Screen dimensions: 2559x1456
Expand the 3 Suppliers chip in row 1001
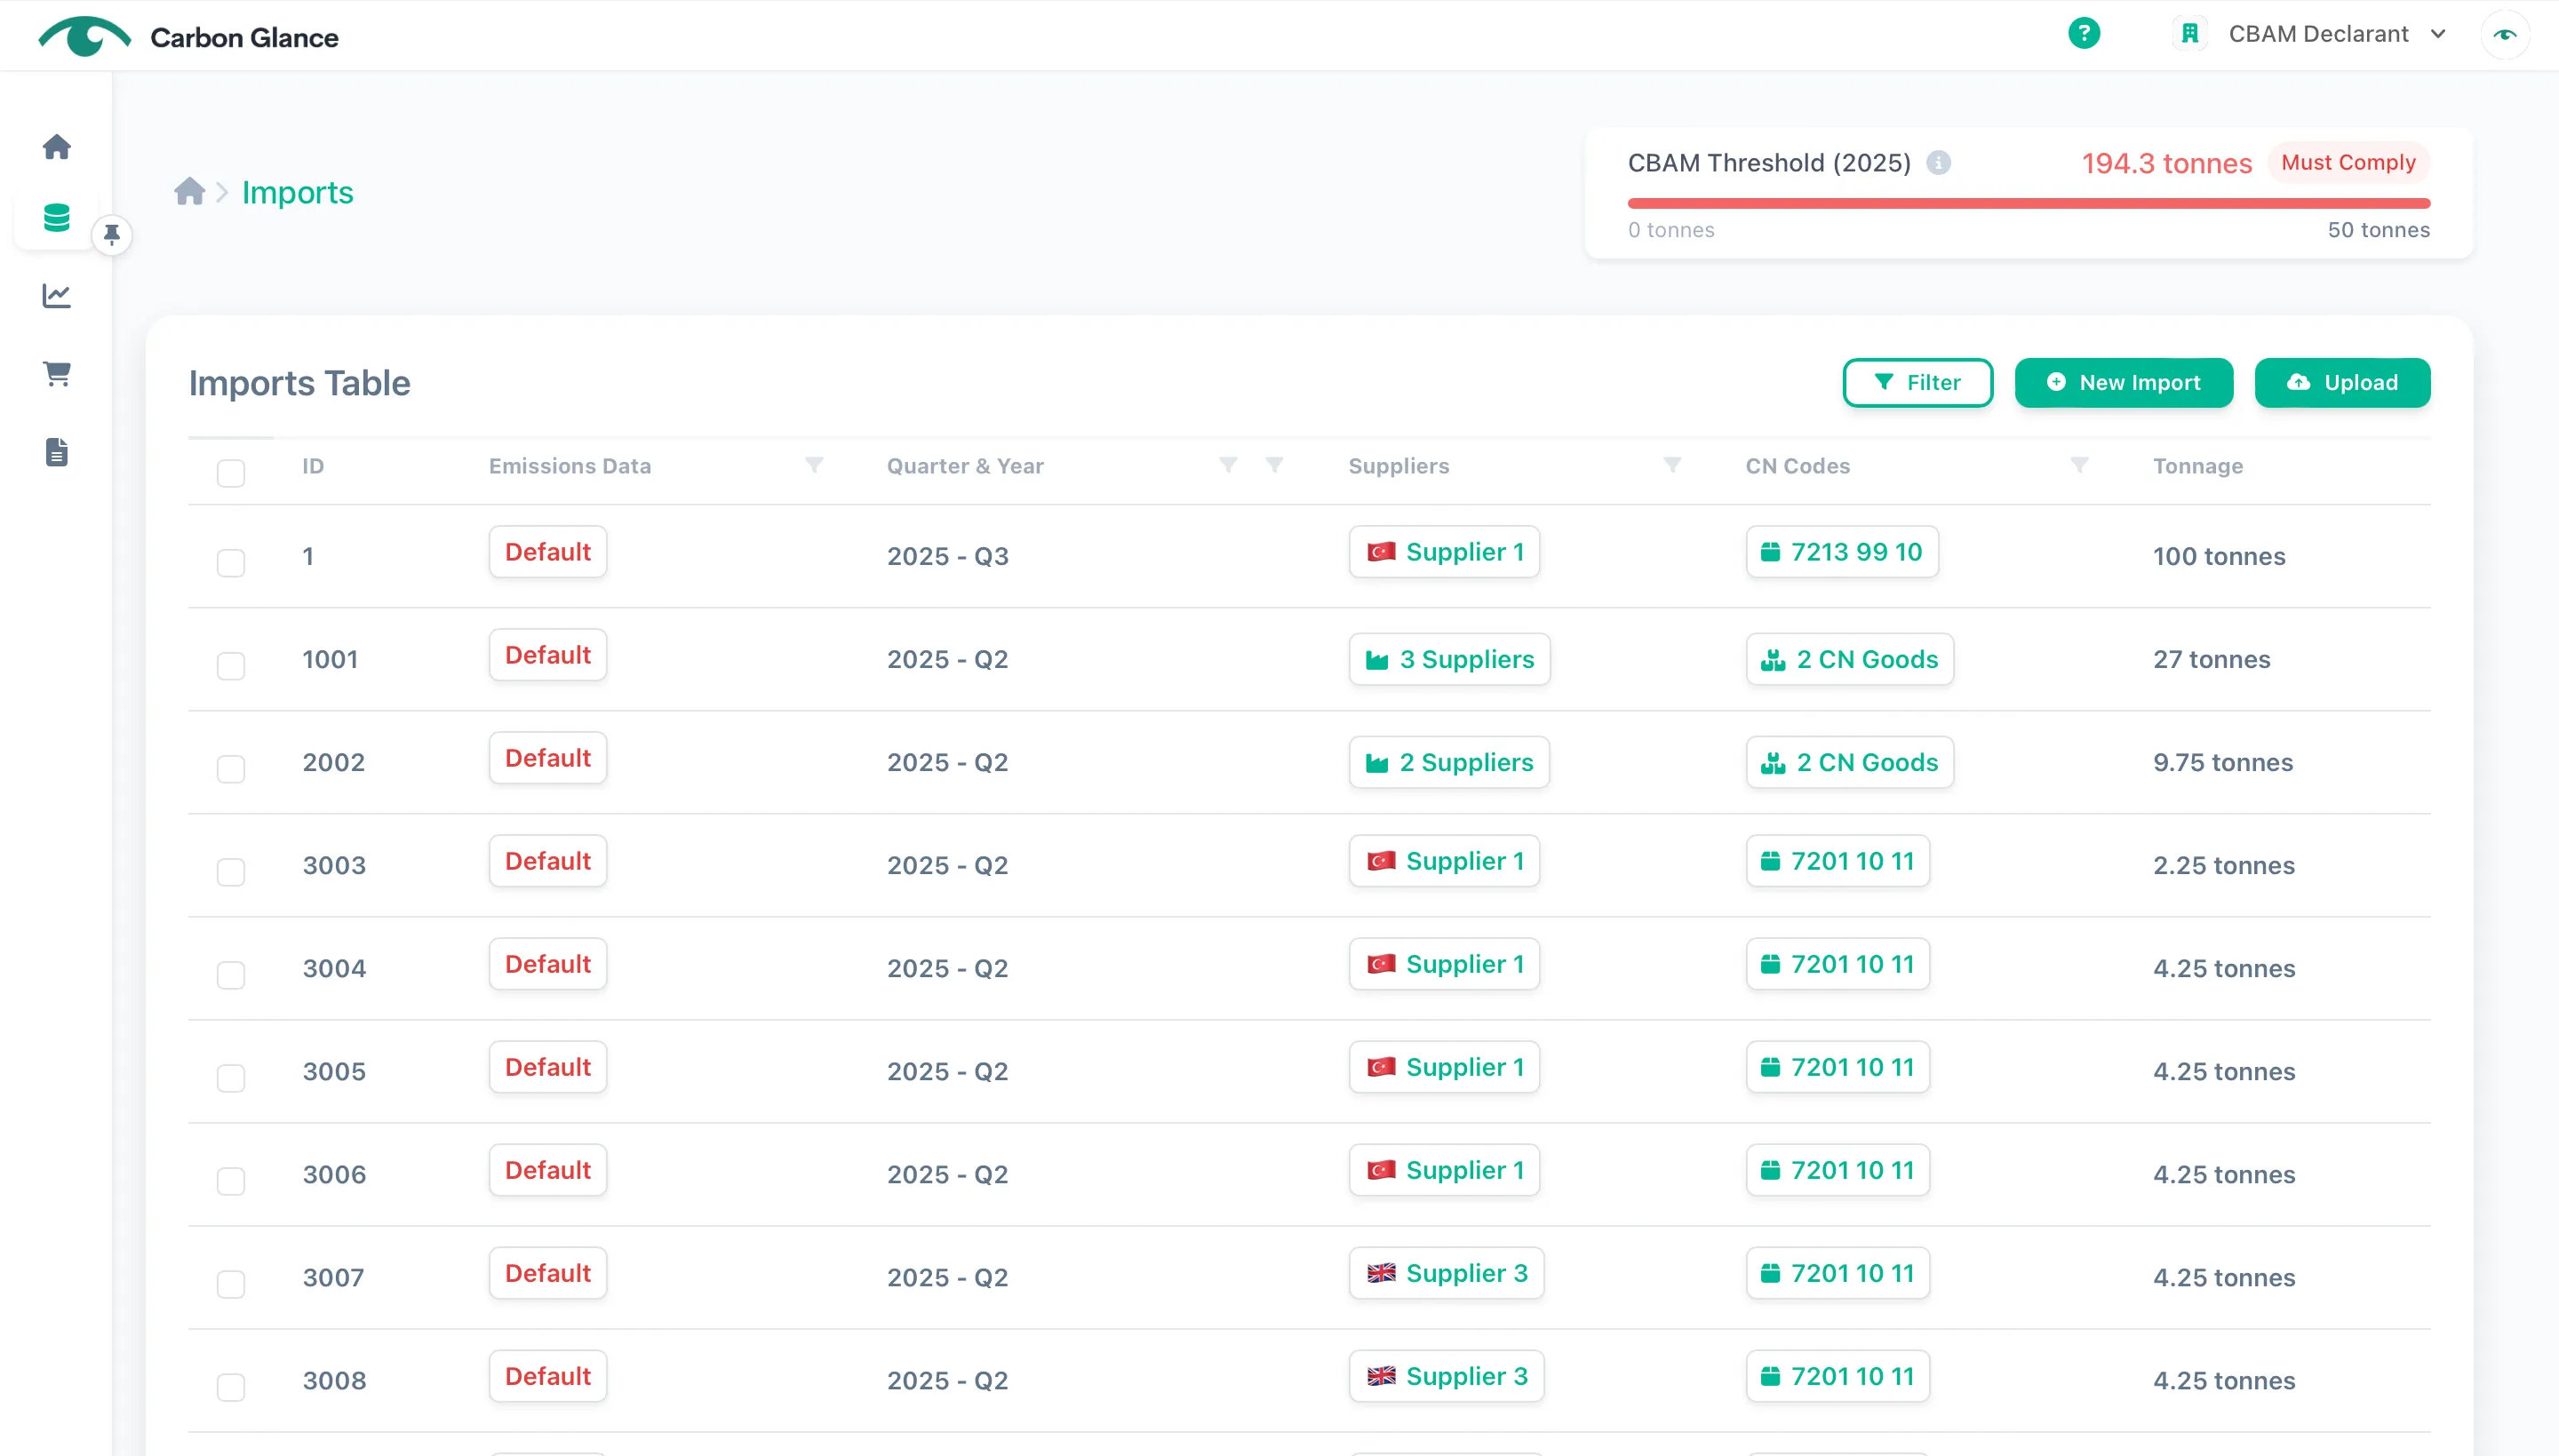(x=1449, y=659)
